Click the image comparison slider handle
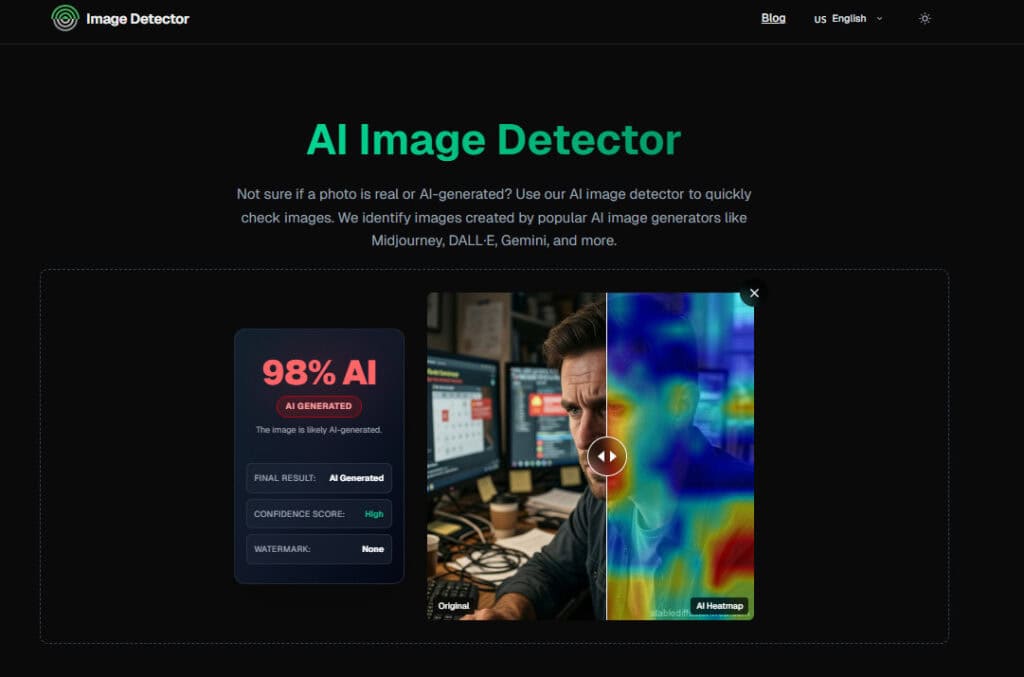This screenshot has height=677, width=1024. (x=607, y=456)
